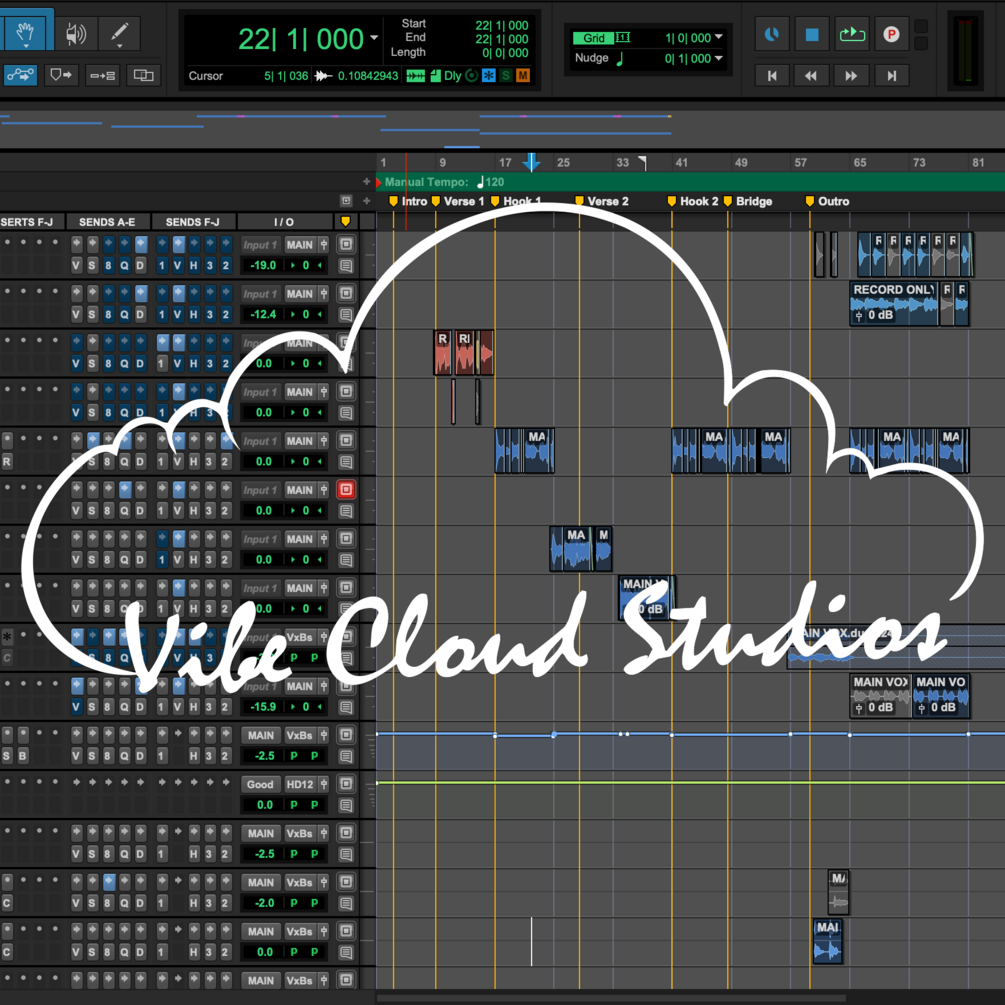The height and width of the screenshot is (1005, 1005).
Task: Expand the Manual Tempo ruler red triangle
Action: tap(379, 183)
